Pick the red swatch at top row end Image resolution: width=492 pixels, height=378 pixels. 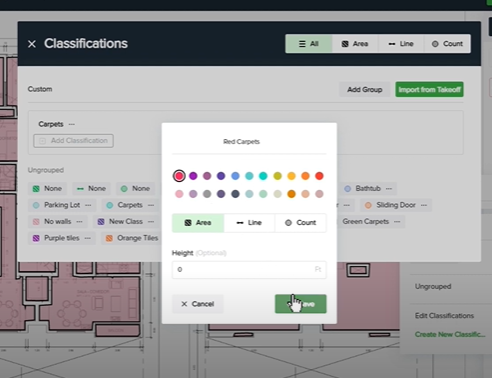pos(319,176)
